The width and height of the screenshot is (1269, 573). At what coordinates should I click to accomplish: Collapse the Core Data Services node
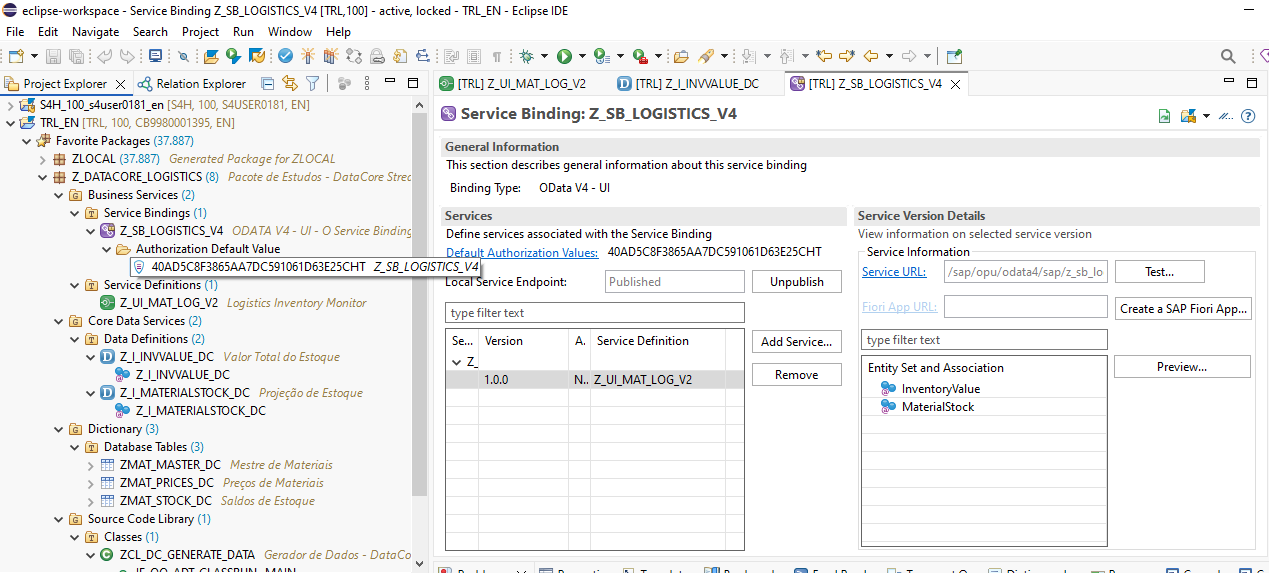click(x=60, y=321)
